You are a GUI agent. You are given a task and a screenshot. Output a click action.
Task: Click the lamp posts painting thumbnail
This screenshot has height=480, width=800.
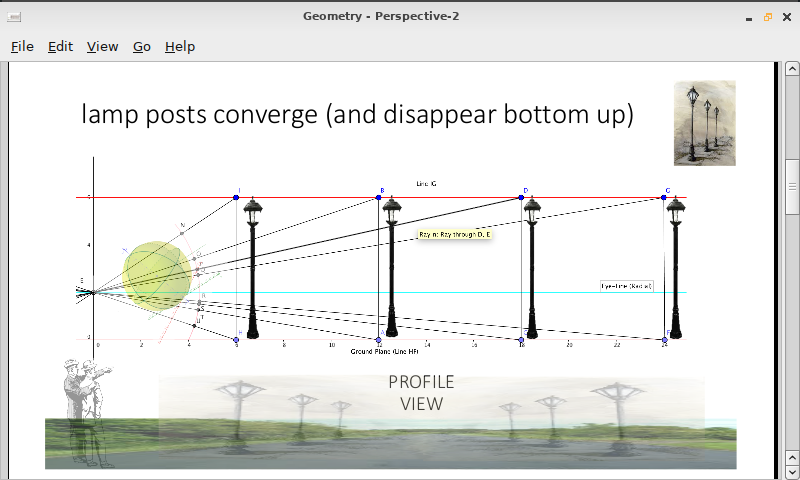click(x=705, y=123)
